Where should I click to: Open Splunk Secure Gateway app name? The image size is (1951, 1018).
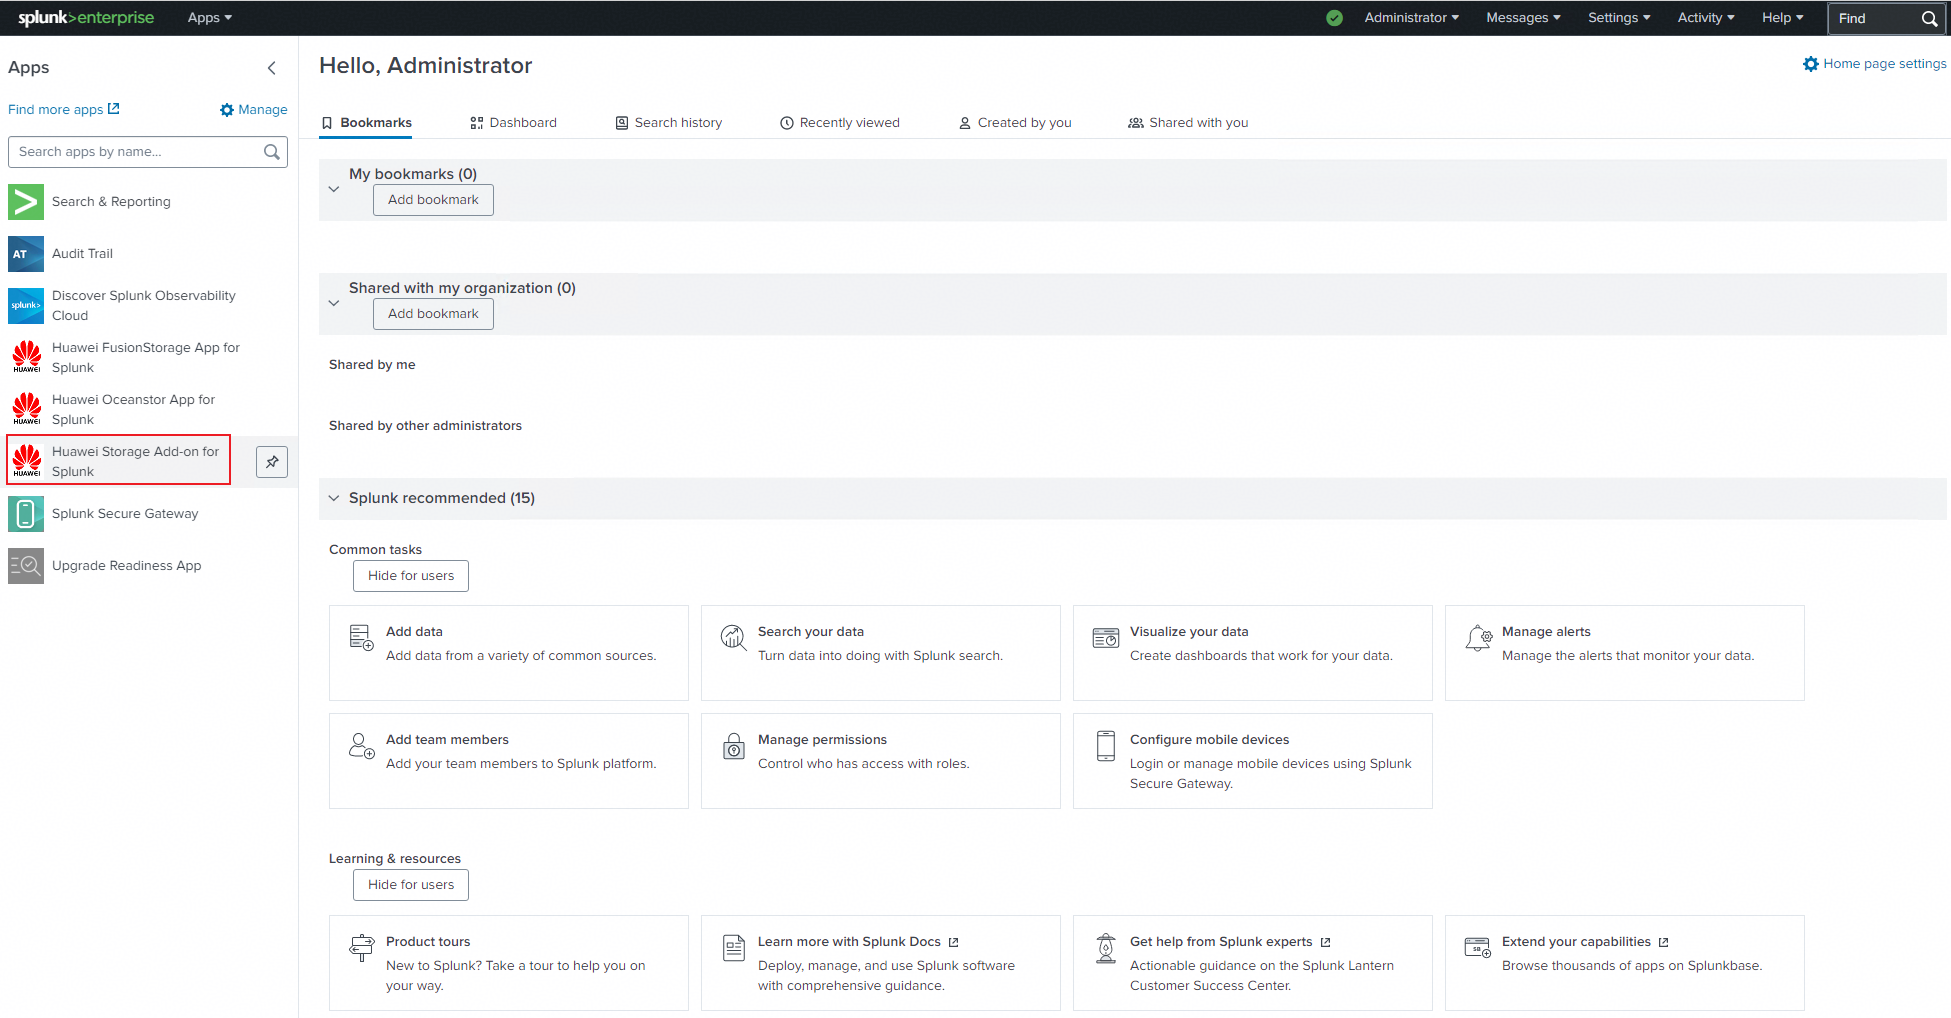[125, 514]
